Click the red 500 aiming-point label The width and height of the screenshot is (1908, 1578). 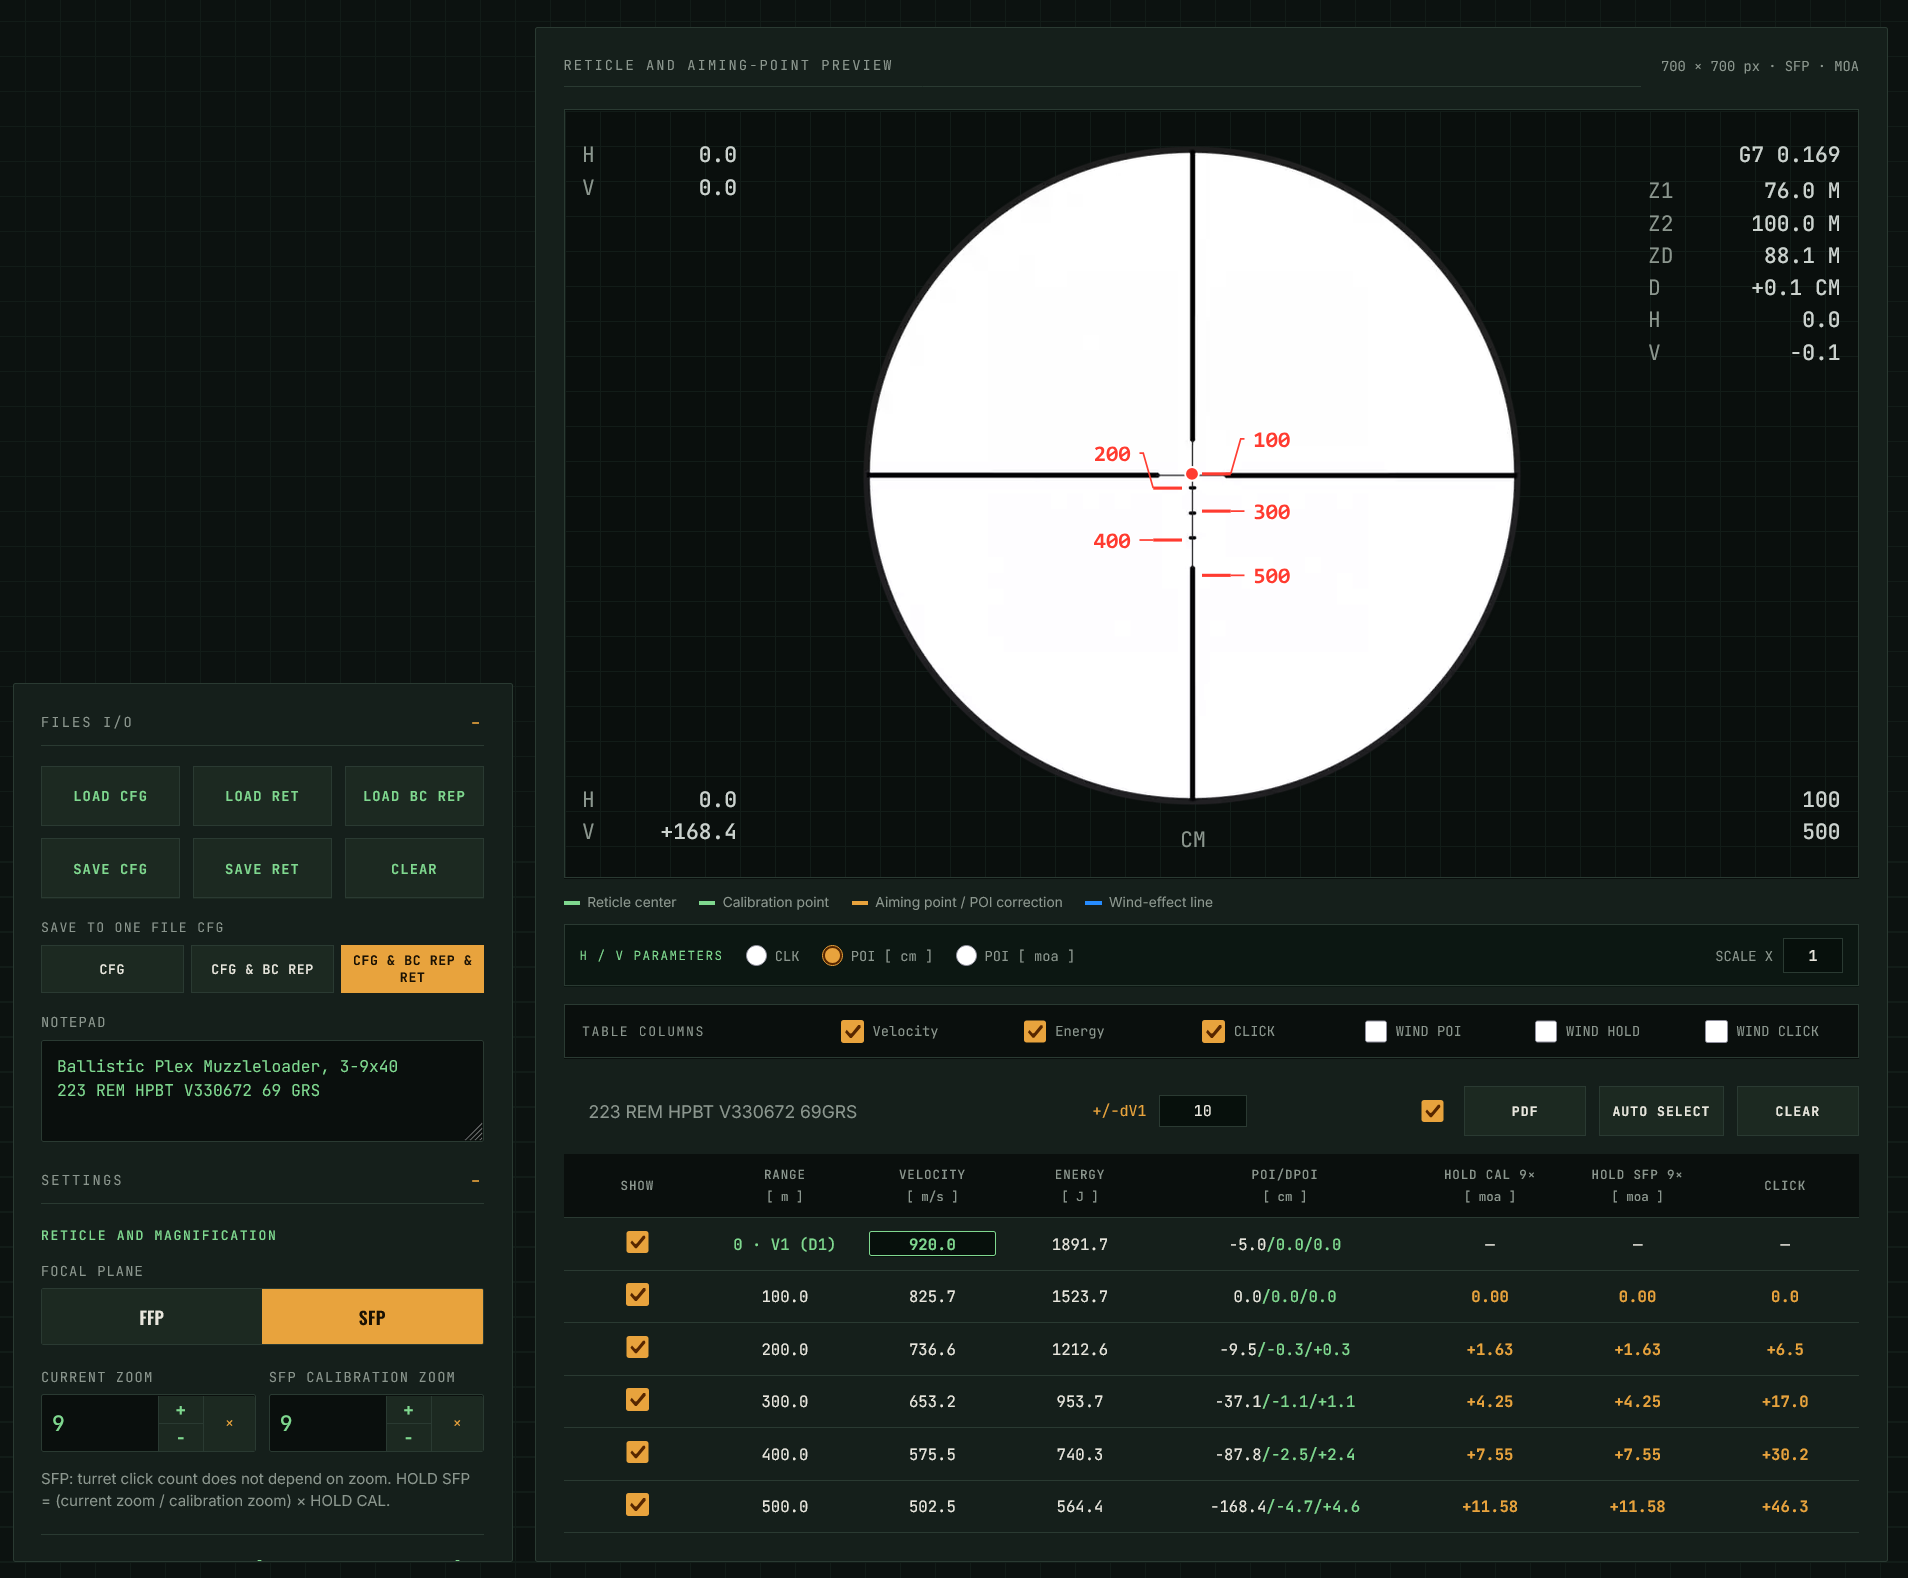(1271, 576)
